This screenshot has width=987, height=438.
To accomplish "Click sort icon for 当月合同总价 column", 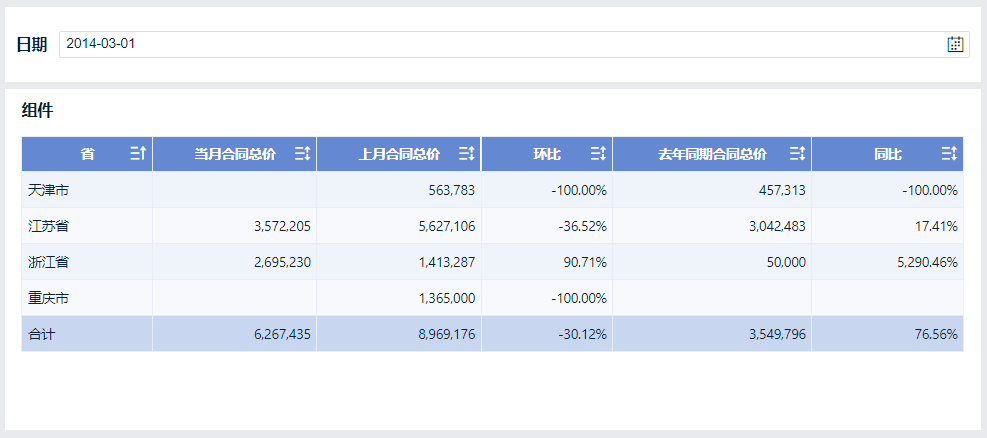I will click(302, 154).
